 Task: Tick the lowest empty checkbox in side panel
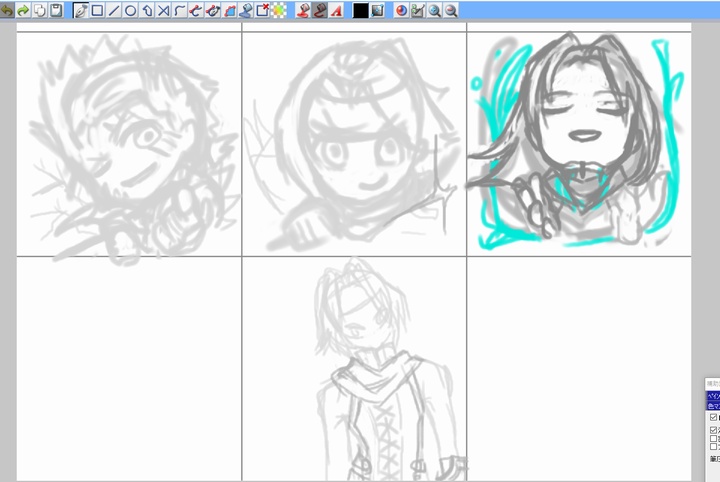[x=713, y=446]
